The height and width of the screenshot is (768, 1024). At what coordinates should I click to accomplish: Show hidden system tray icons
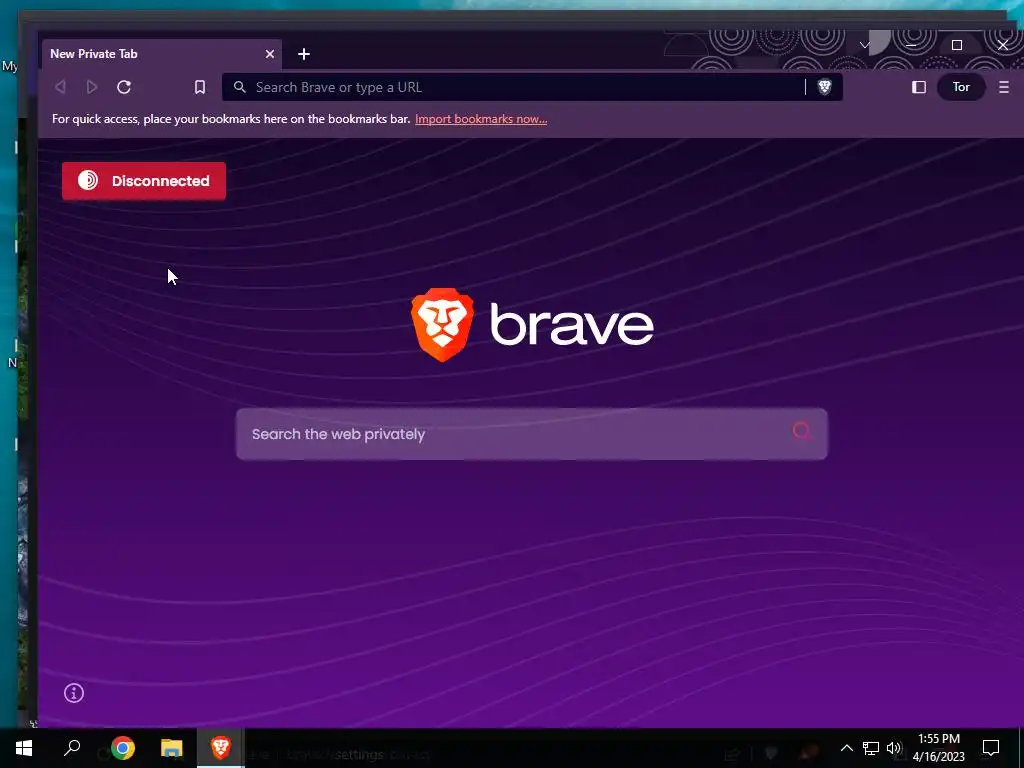846,748
